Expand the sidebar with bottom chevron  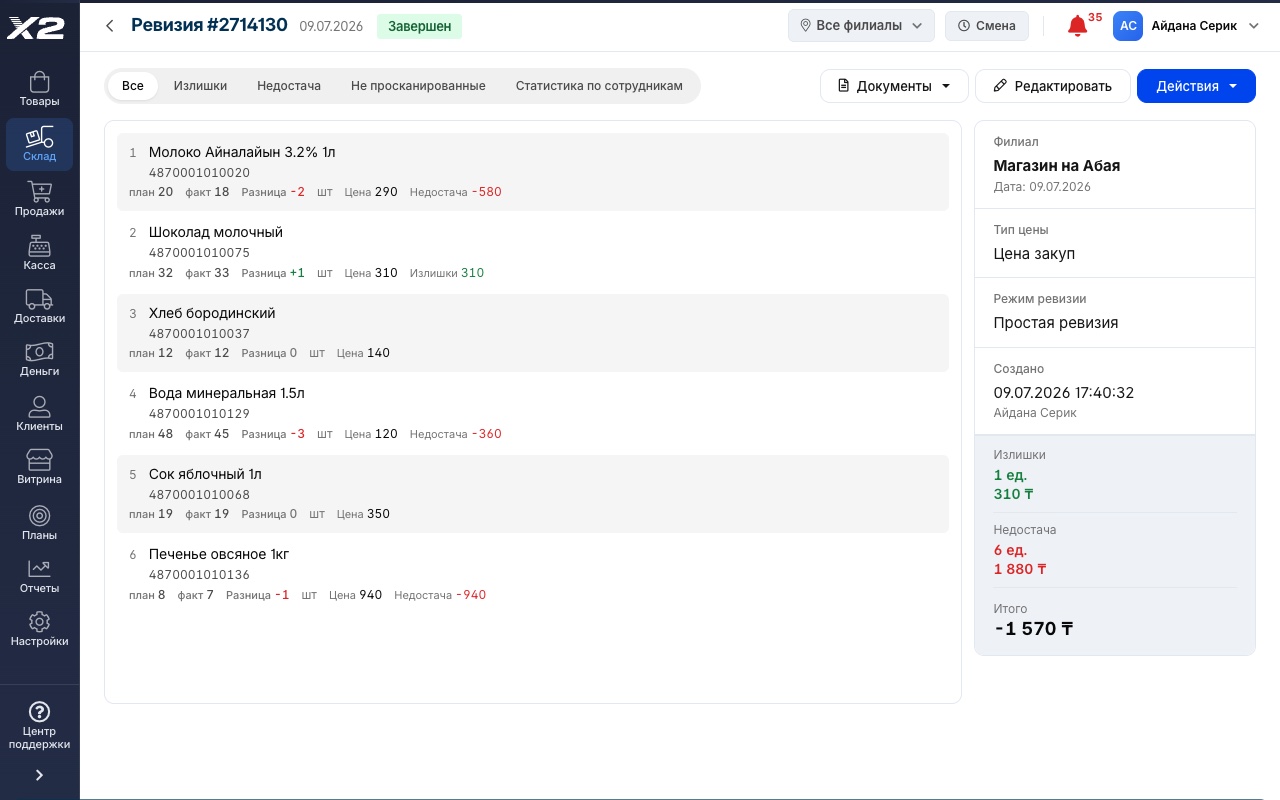point(39,775)
